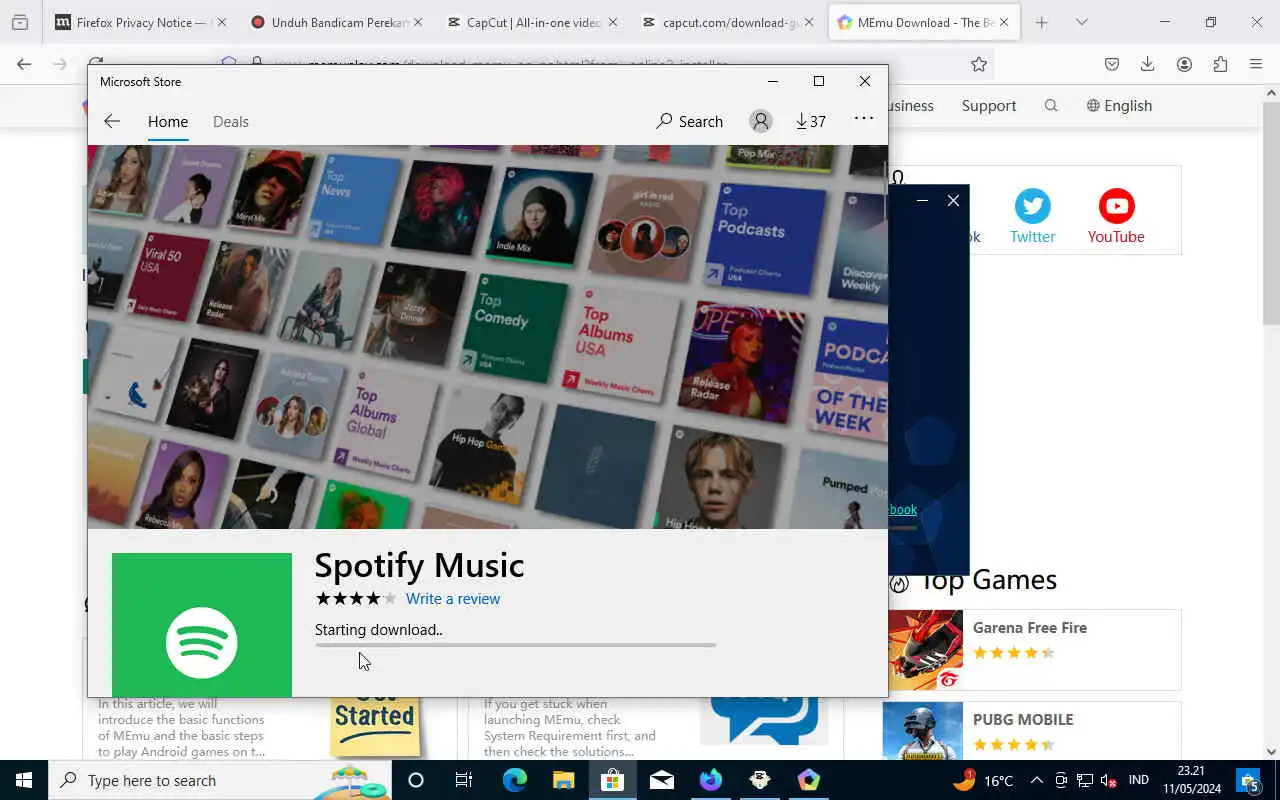Switch to the CapCut All-in-one video tab

pos(532,22)
